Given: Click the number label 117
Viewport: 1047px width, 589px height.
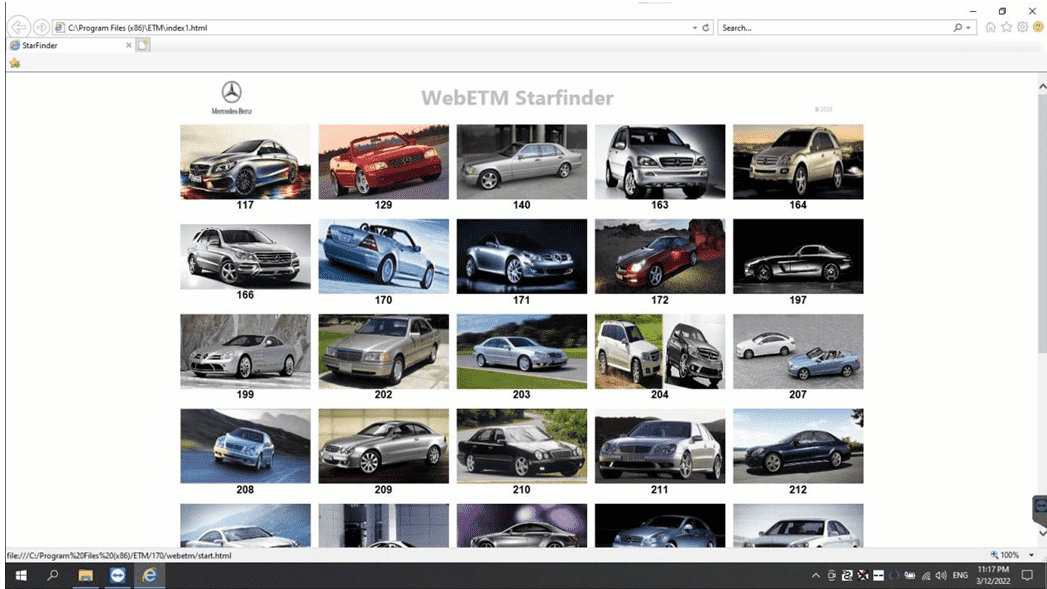Looking at the screenshot, I should 245,205.
